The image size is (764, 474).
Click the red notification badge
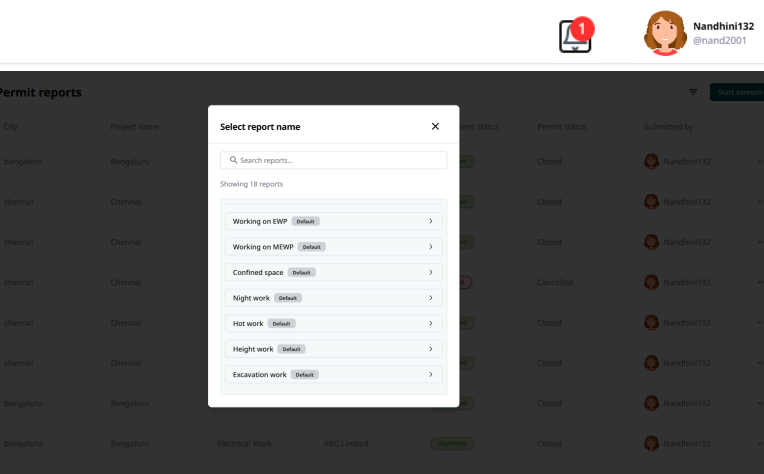[584, 29]
